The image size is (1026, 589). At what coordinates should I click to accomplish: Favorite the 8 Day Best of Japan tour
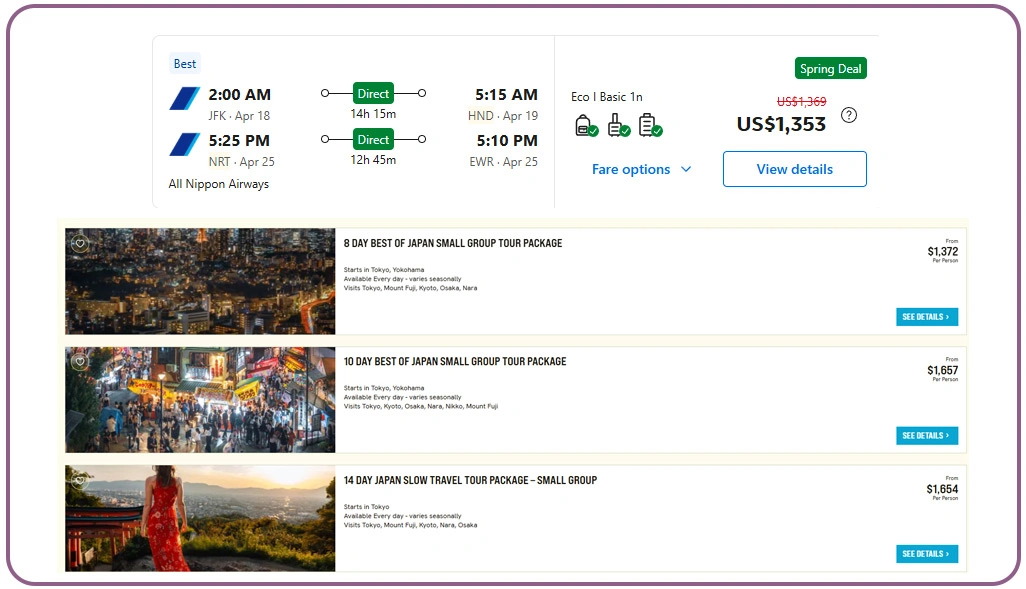coord(79,243)
